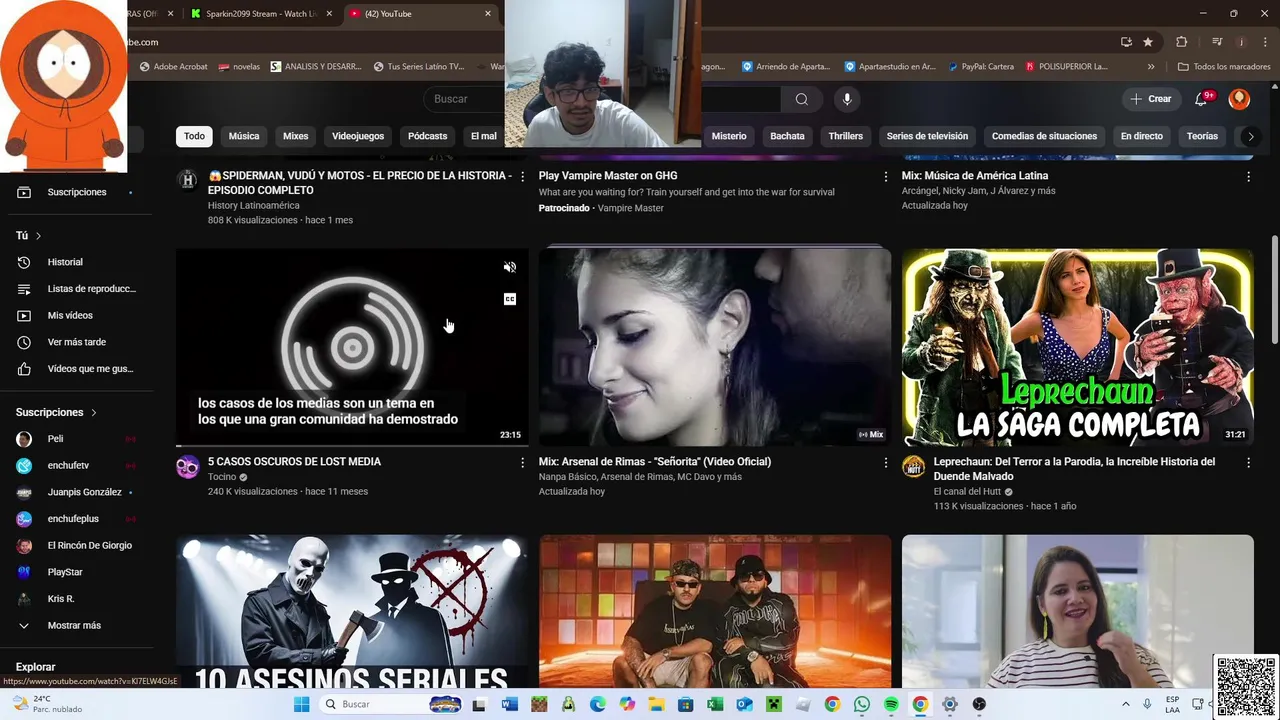Image resolution: width=1280 pixels, height=720 pixels.
Task: Select the Todo filter chip
Action: click(194, 136)
